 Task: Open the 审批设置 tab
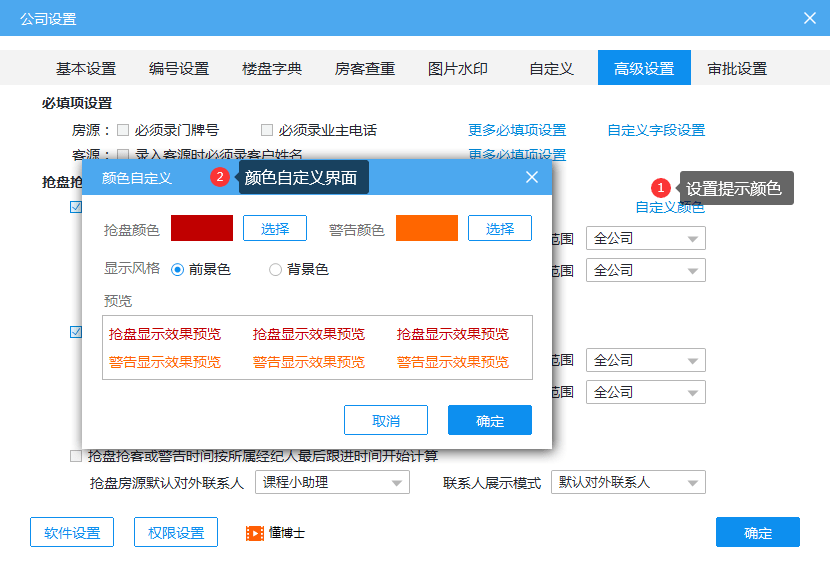click(x=737, y=69)
